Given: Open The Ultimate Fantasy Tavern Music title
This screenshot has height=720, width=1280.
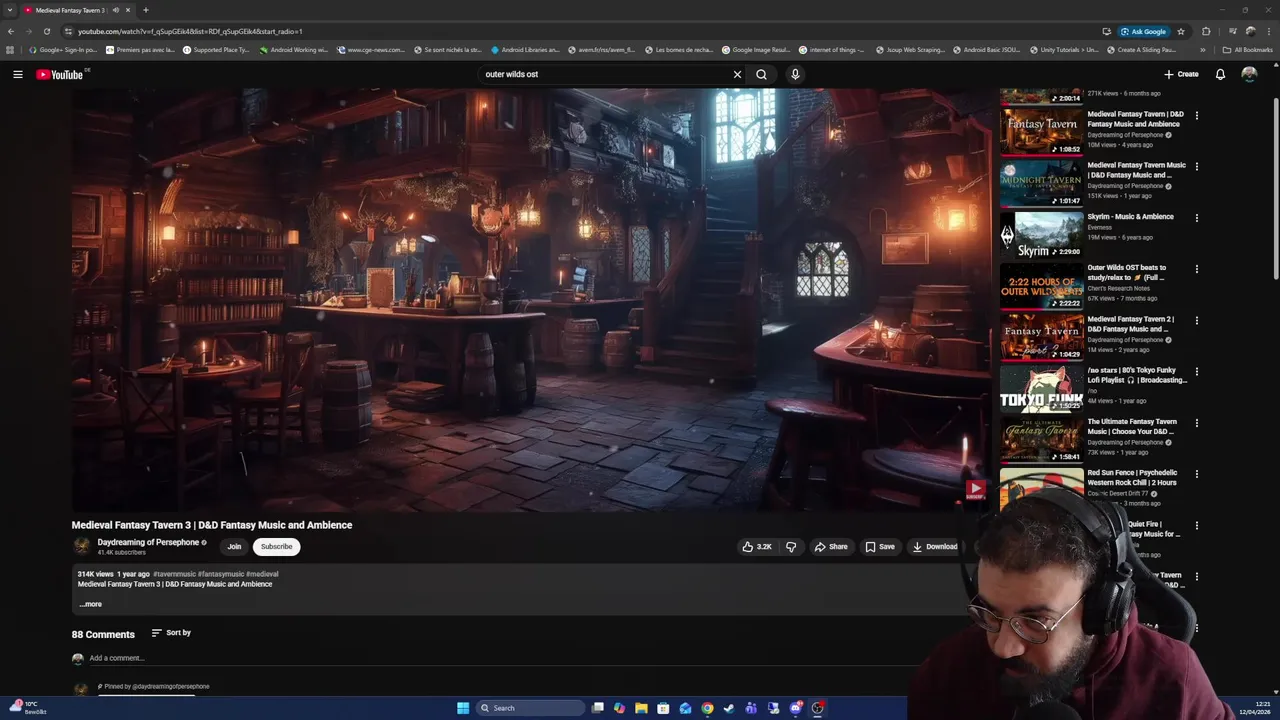Looking at the screenshot, I should click(1132, 427).
